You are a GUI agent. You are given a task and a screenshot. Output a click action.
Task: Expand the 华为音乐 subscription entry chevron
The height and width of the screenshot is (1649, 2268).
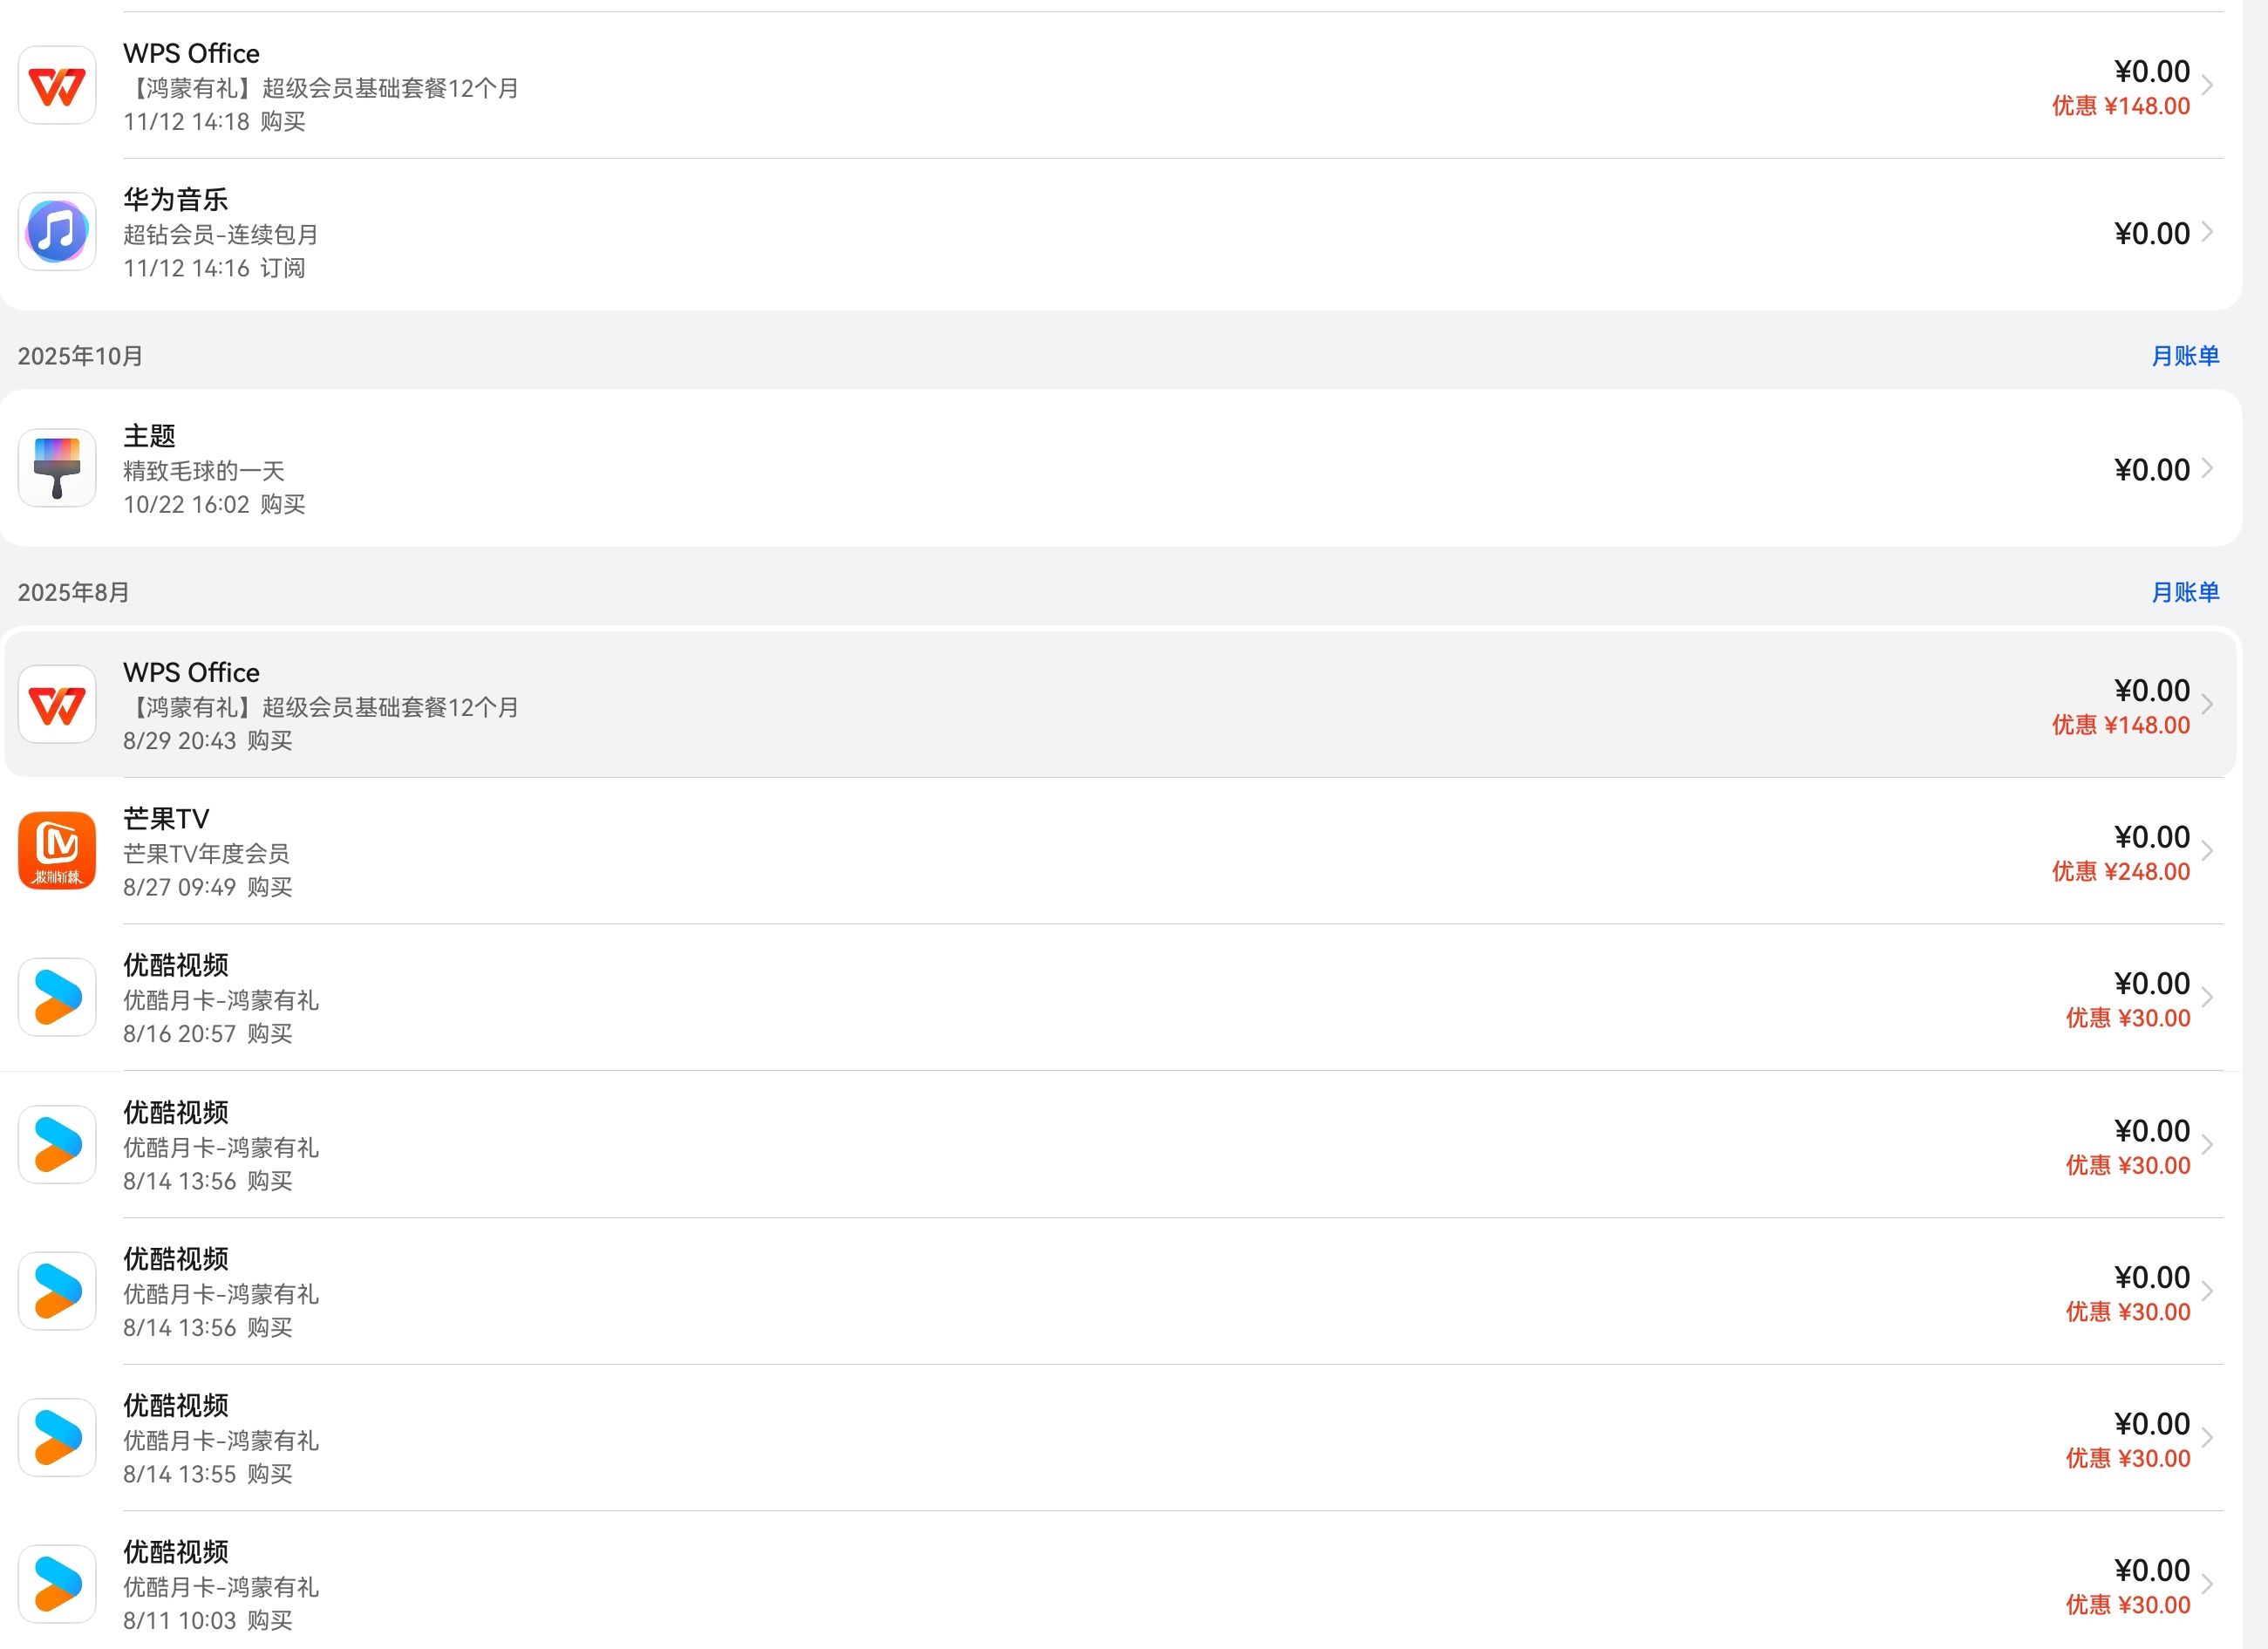[x=2207, y=232]
